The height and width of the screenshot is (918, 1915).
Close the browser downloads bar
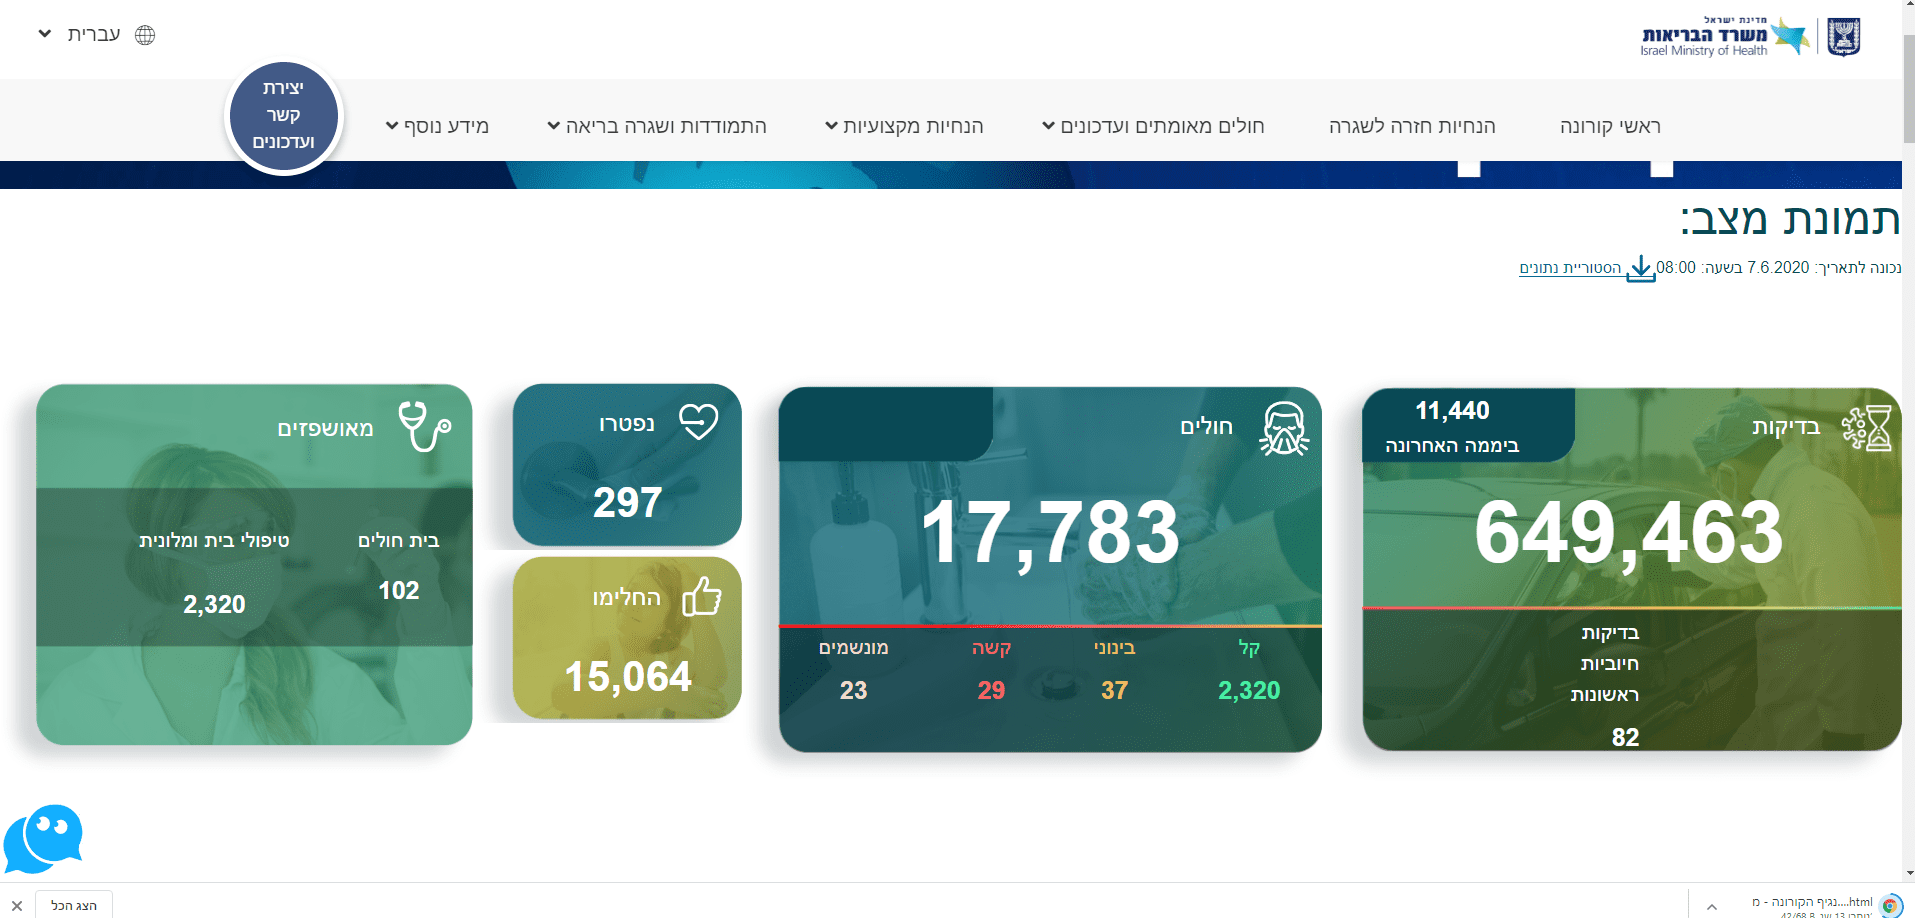coord(17,905)
